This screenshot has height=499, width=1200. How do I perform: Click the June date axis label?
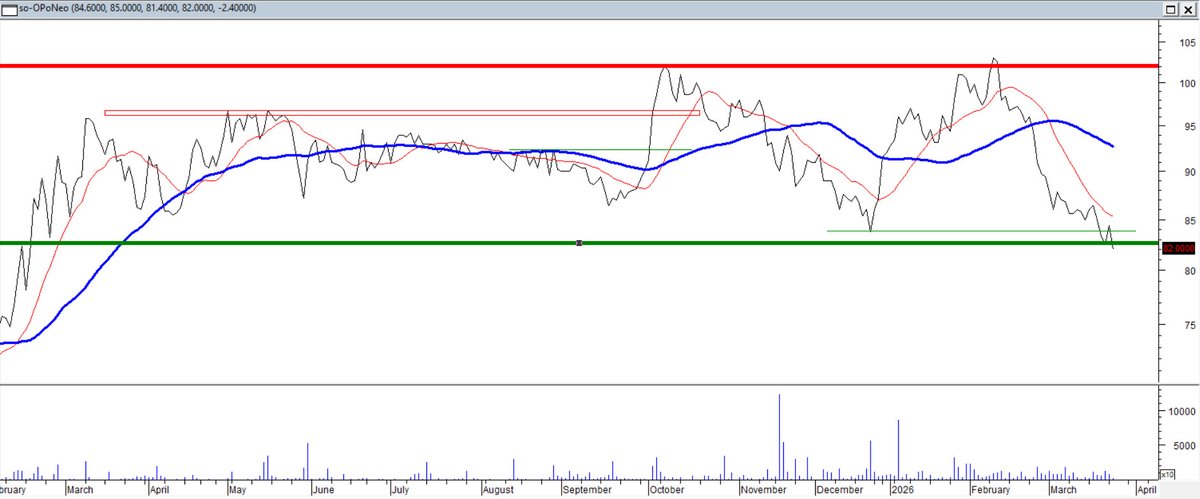pyautogui.click(x=322, y=490)
